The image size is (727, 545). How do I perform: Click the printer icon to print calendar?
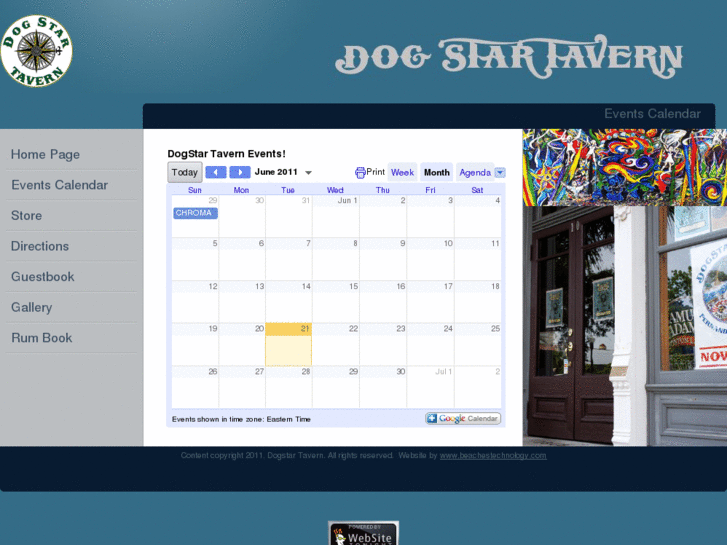pyautogui.click(x=360, y=173)
